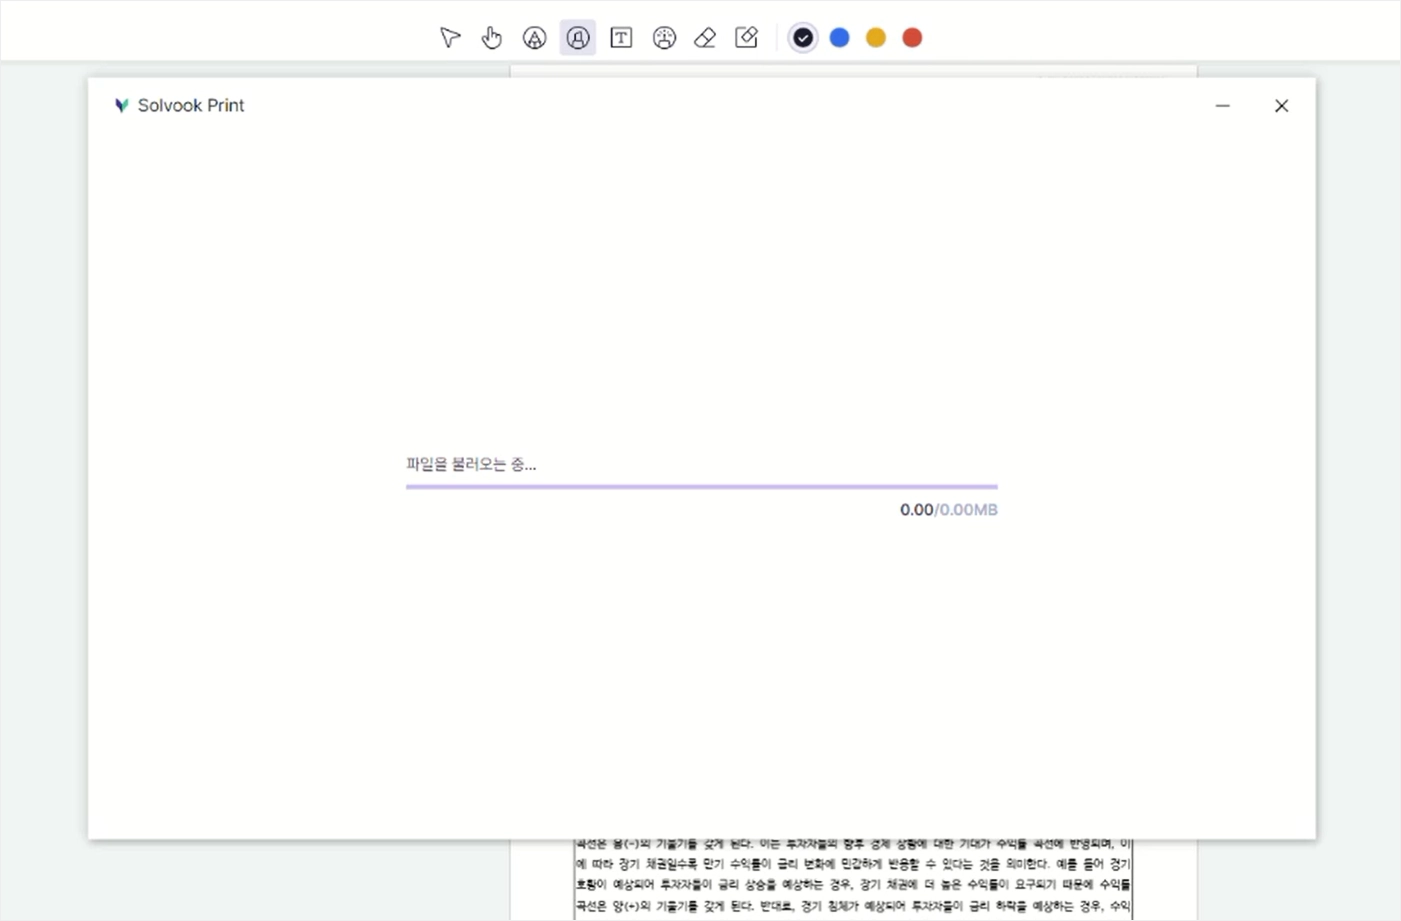Click the '파일을 불러오는 중...' loading text
Screen dimensions: 1401x921
[x=471, y=464]
